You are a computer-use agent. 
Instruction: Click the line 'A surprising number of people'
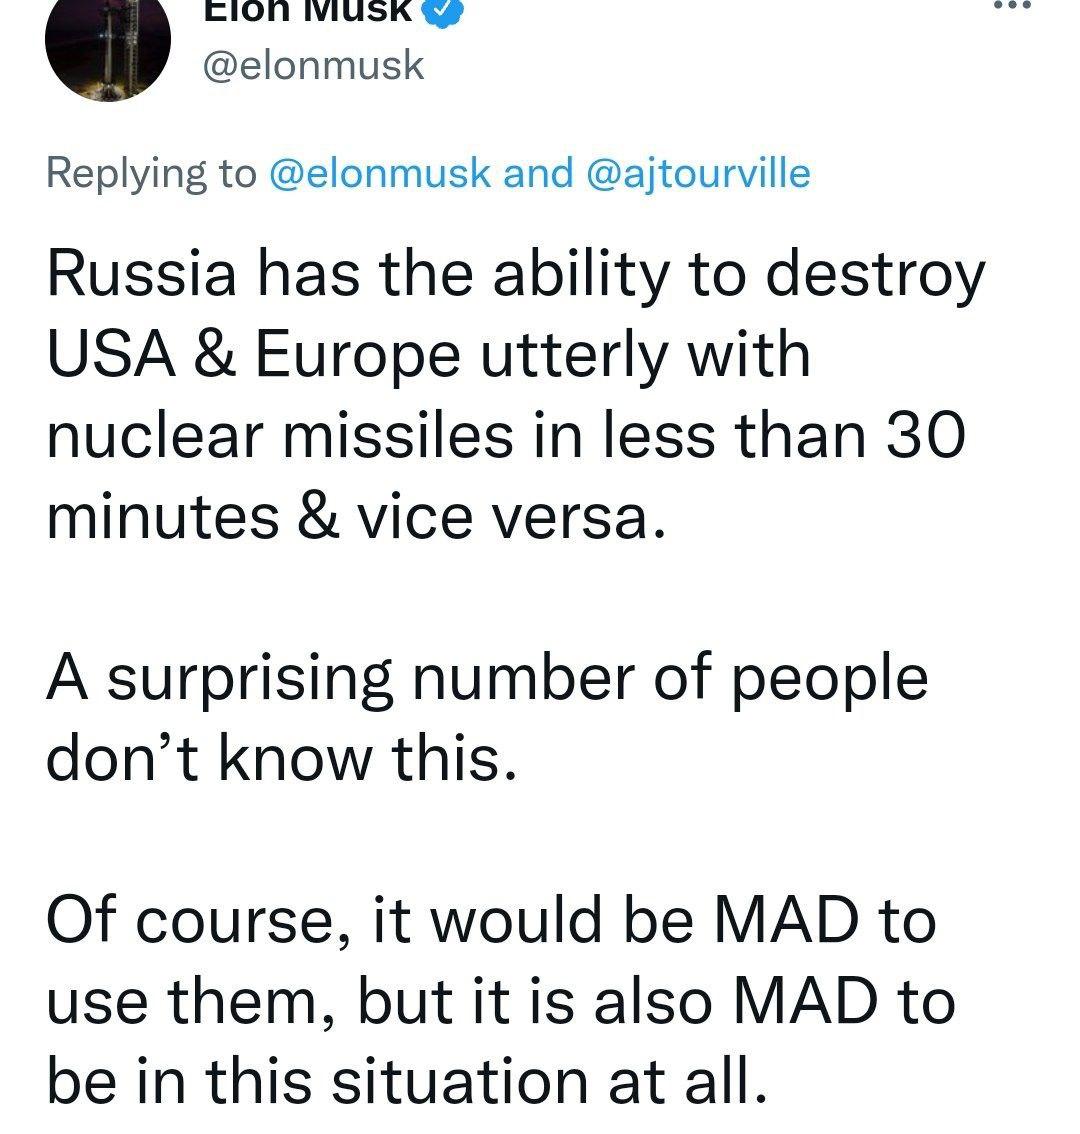[x=487, y=680]
